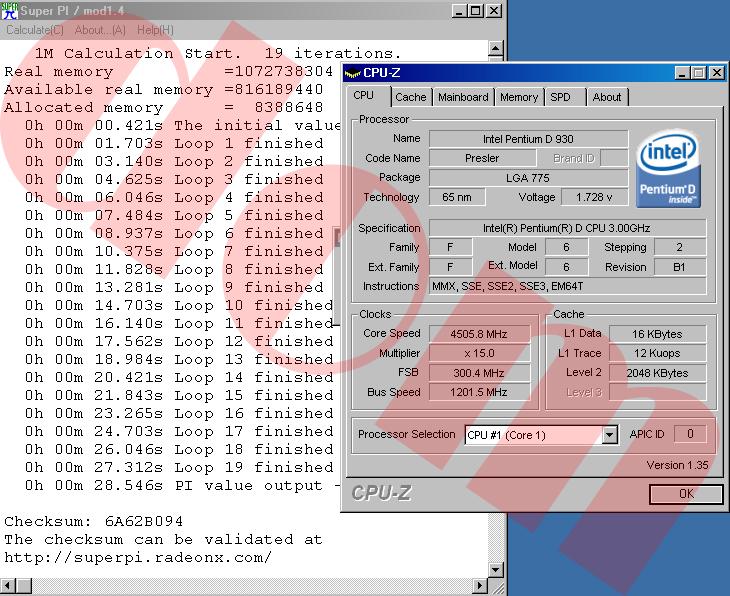This screenshot has height=596, width=730.
Task: Click the Loop 10 finished line
Action: (179, 305)
